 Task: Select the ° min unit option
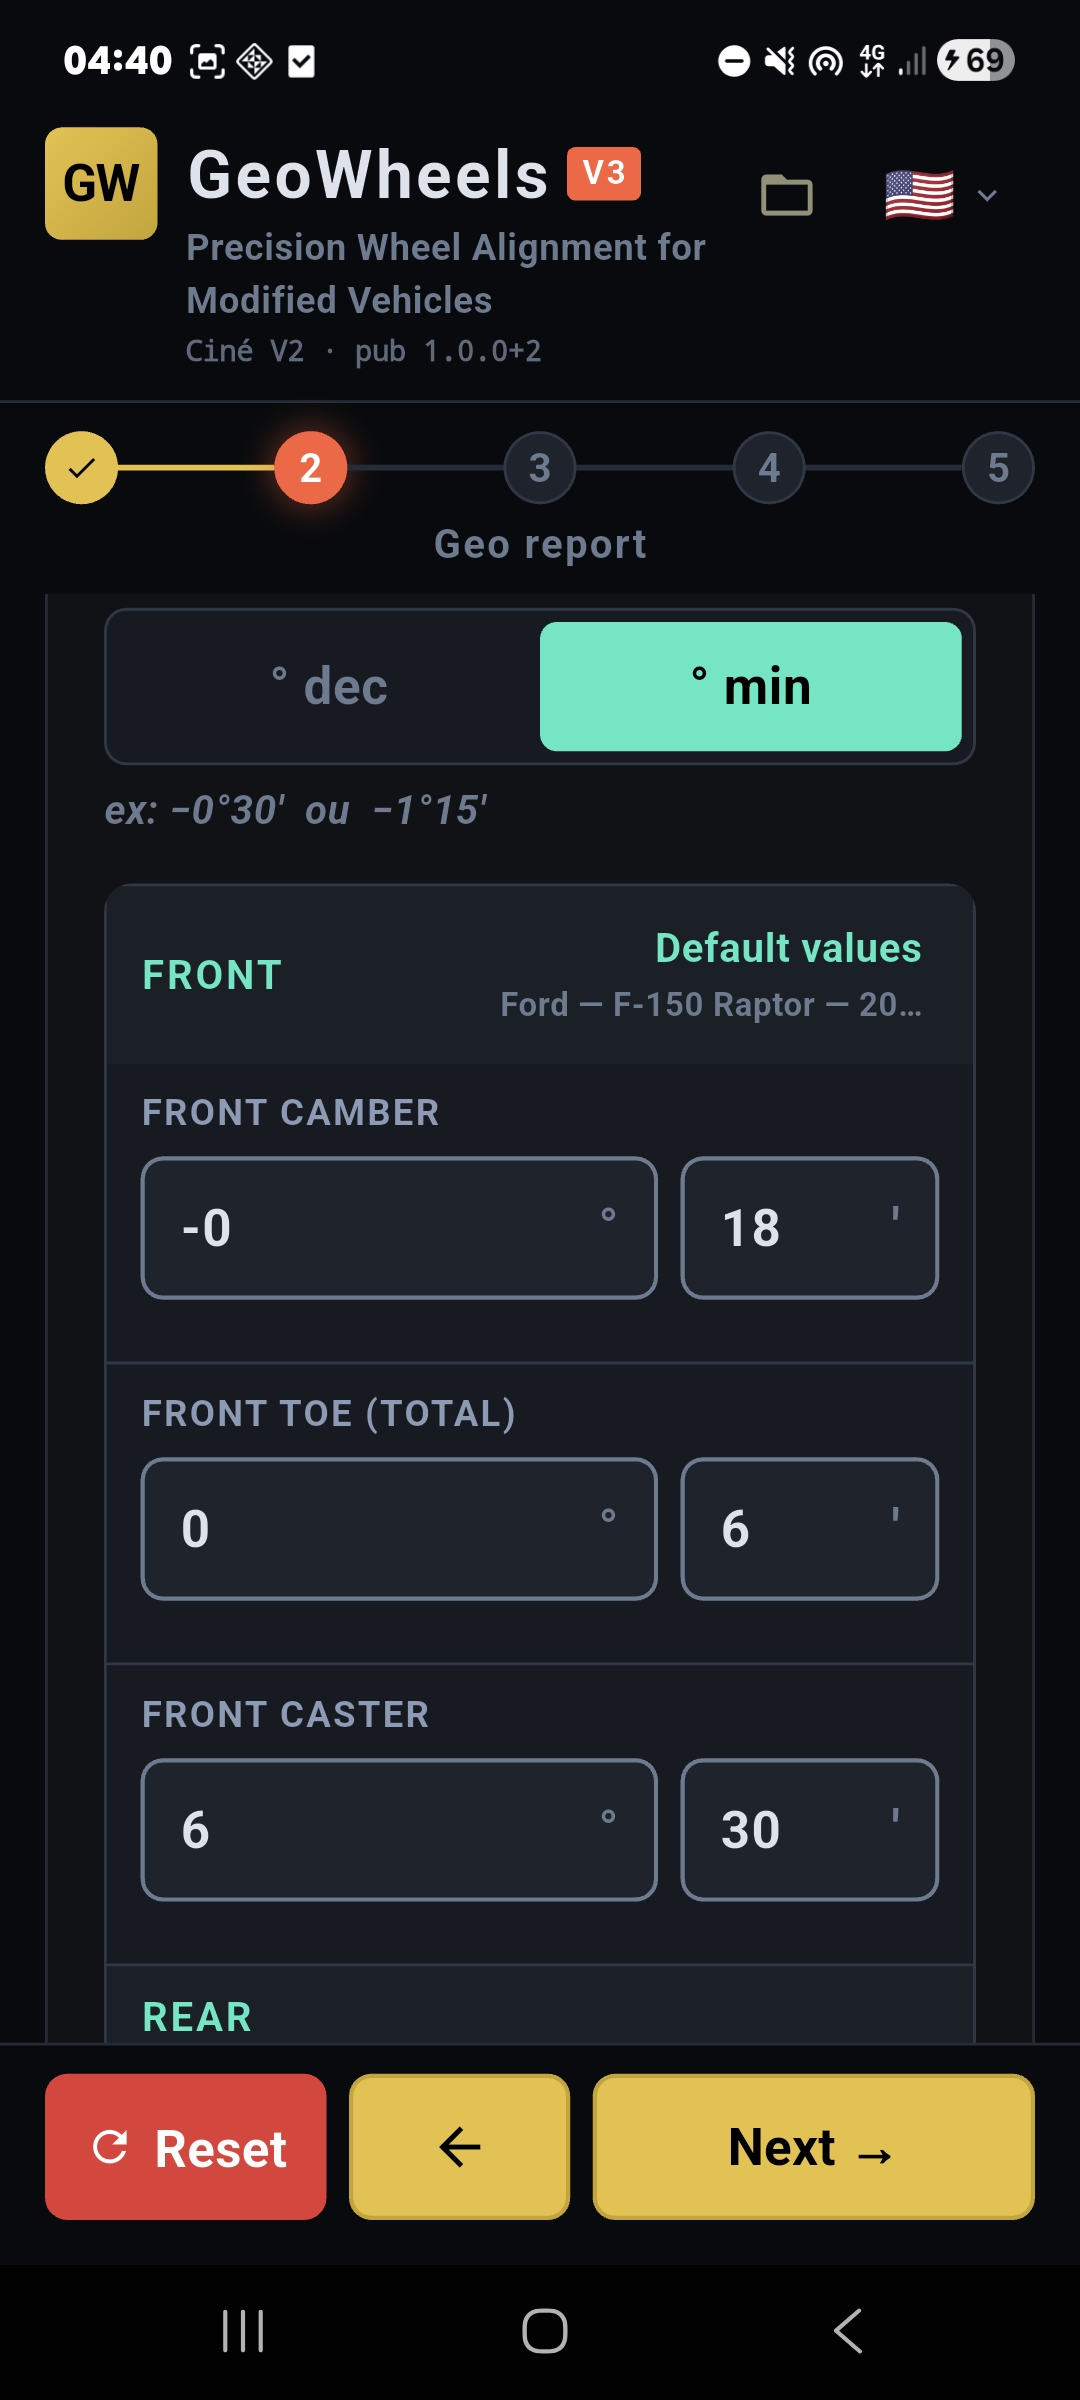(750, 687)
